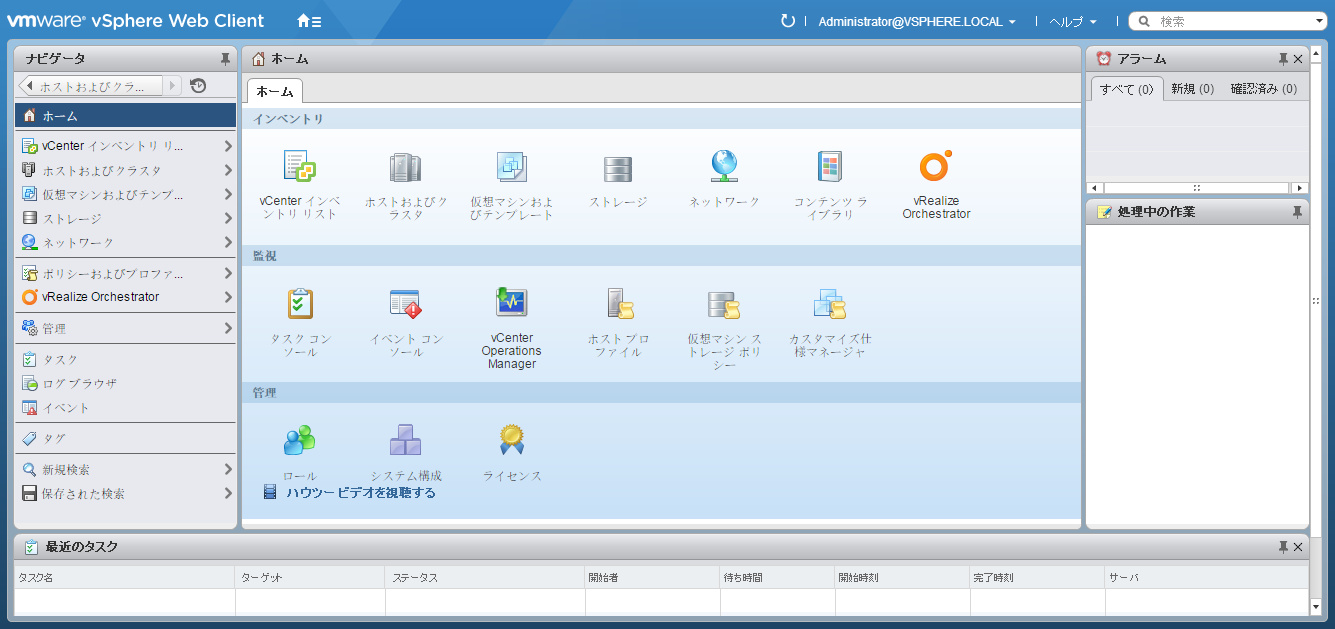This screenshot has height=629, width=1335.
Task: Sort by 開始時刻 column header
Action: coord(903,578)
